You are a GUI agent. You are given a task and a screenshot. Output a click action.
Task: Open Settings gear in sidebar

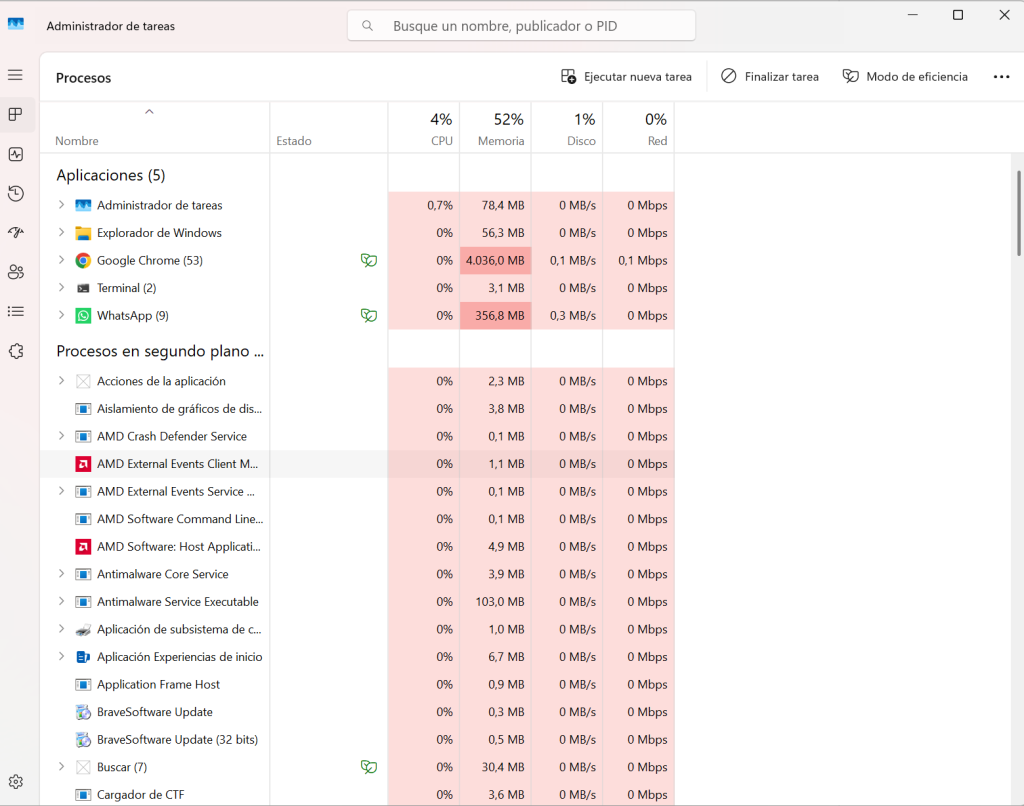(x=16, y=782)
